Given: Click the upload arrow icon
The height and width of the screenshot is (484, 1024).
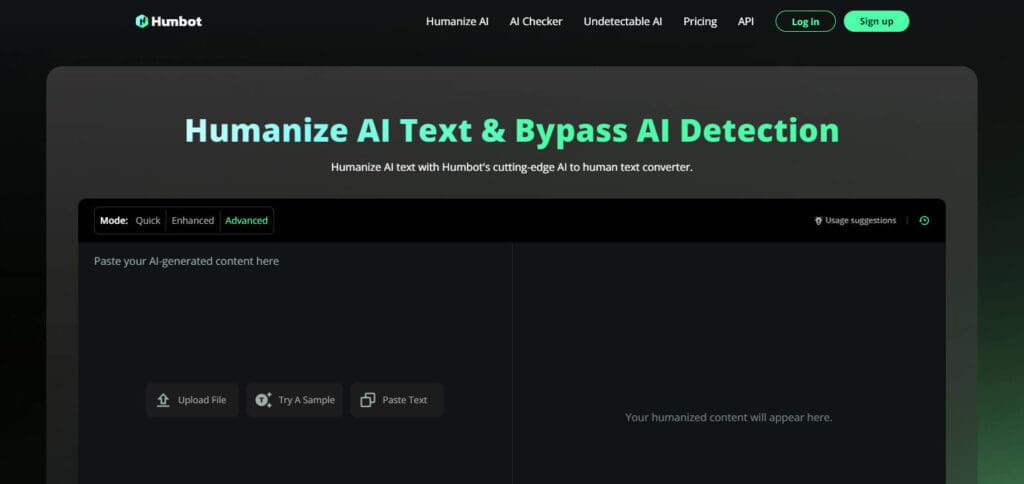Looking at the screenshot, I should tap(163, 400).
